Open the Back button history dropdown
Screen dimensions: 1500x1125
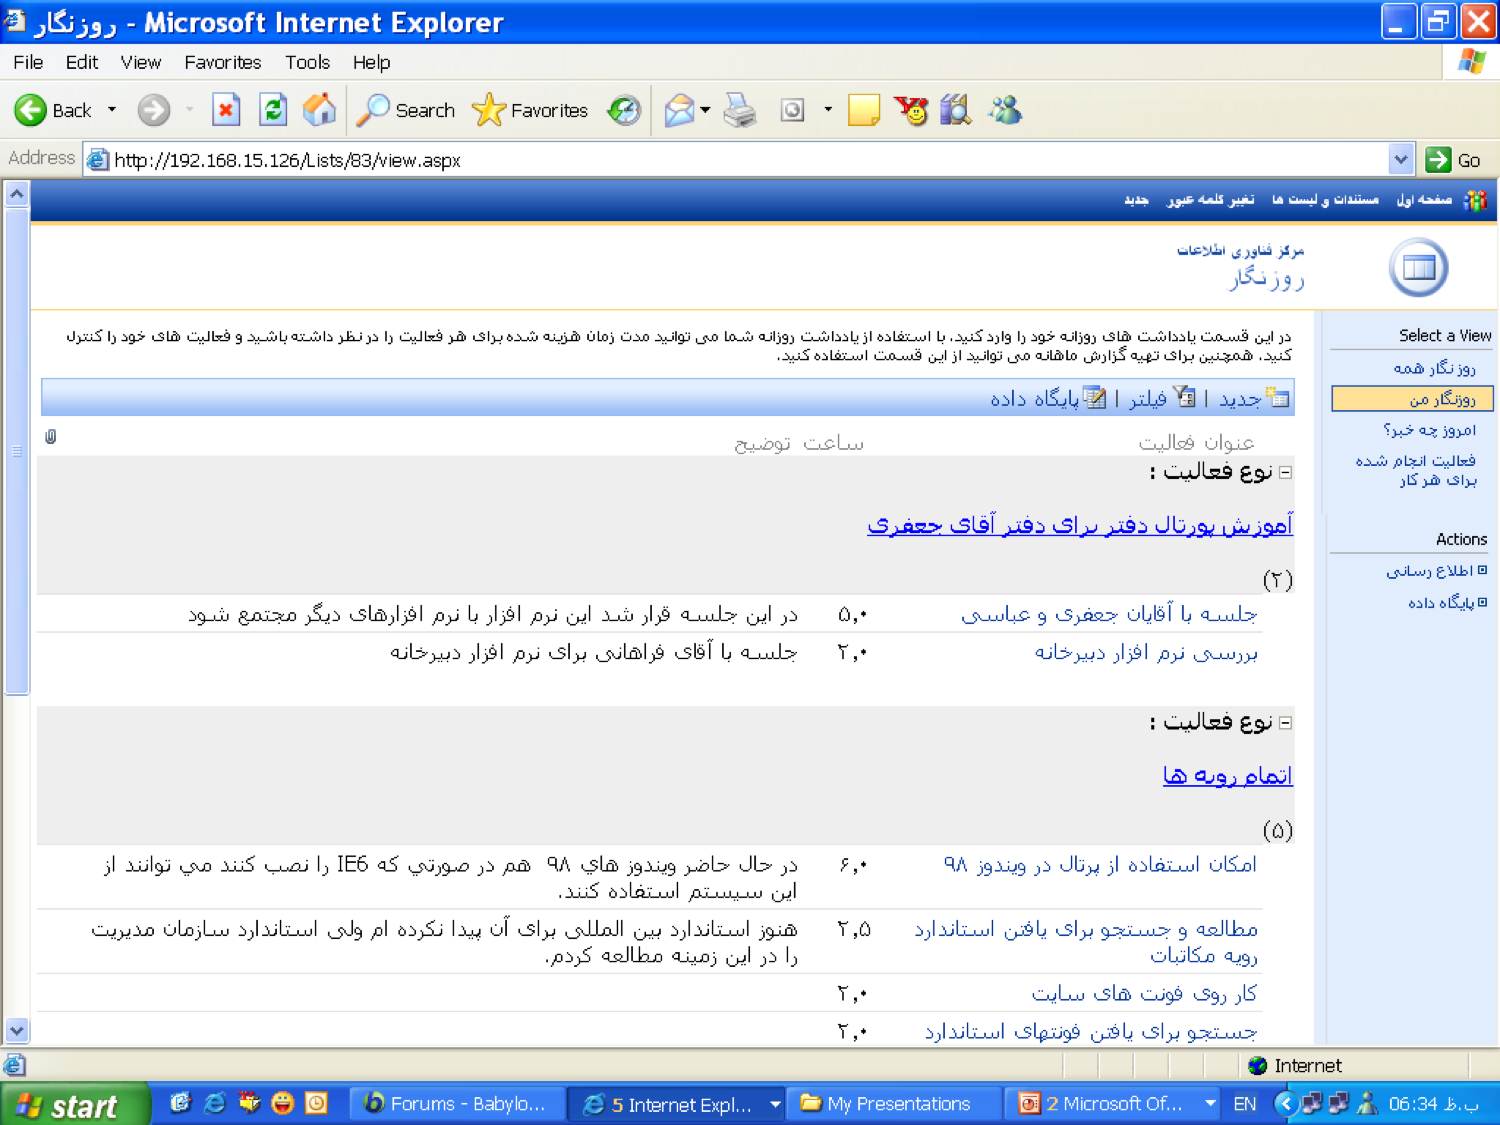[x=112, y=110]
